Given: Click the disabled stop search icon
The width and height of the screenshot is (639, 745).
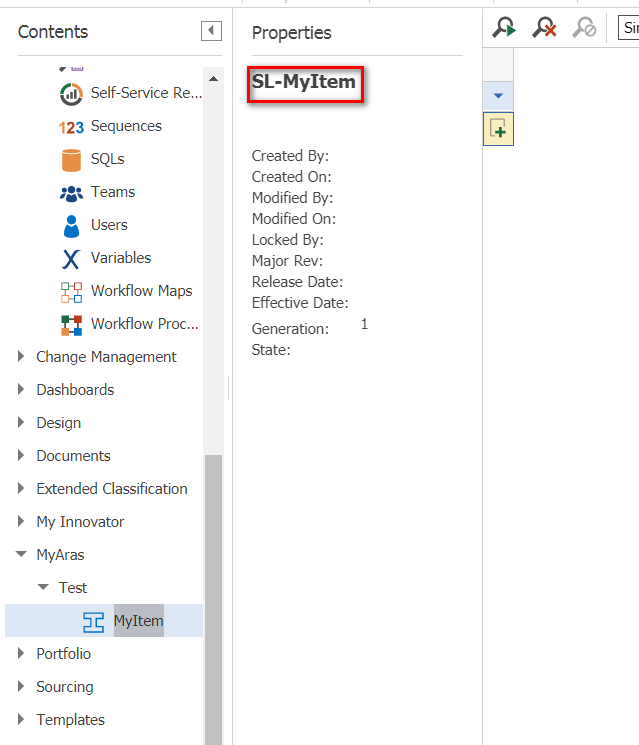Looking at the screenshot, I should click(x=584, y=28).
